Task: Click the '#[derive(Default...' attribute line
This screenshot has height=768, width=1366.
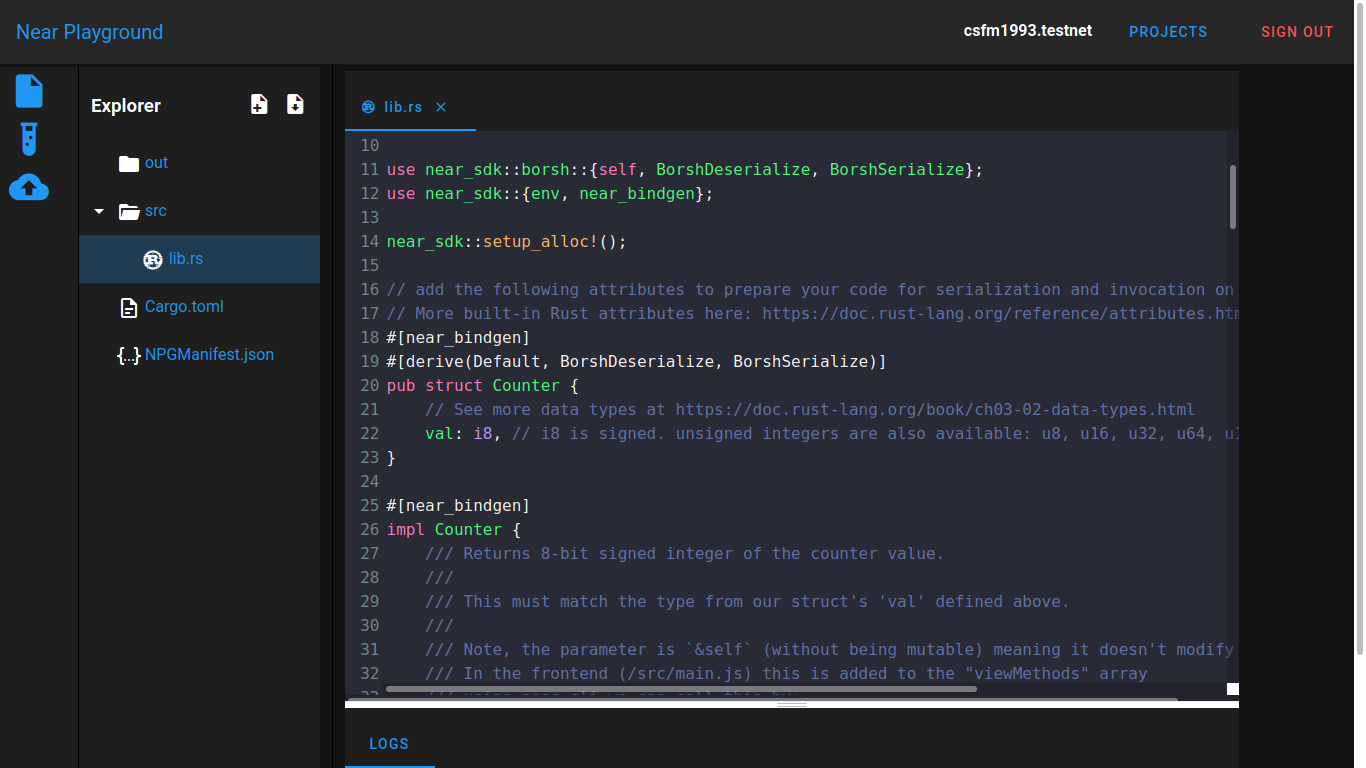Action: coord(637,362)
